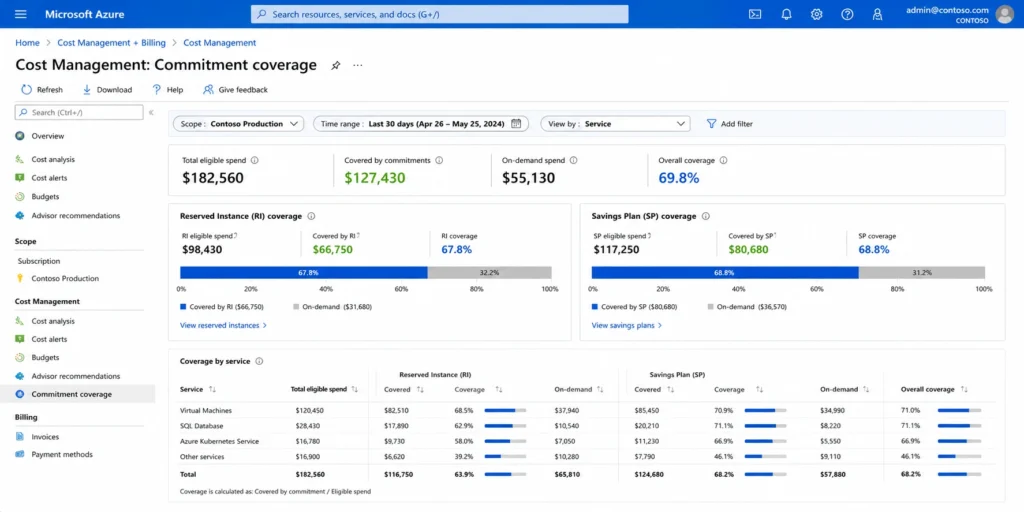Sort by Reserved Instance Covered column
This screenshot has width=1024, height=512.
point(421,389)
